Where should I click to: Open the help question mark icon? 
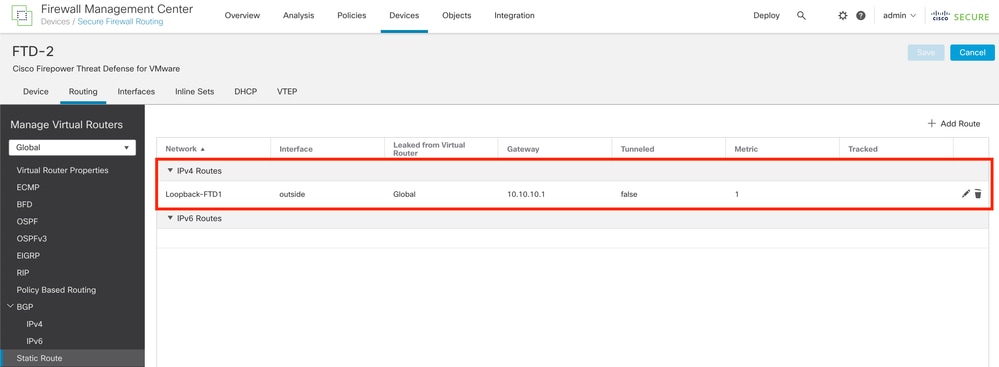point(861,15)
